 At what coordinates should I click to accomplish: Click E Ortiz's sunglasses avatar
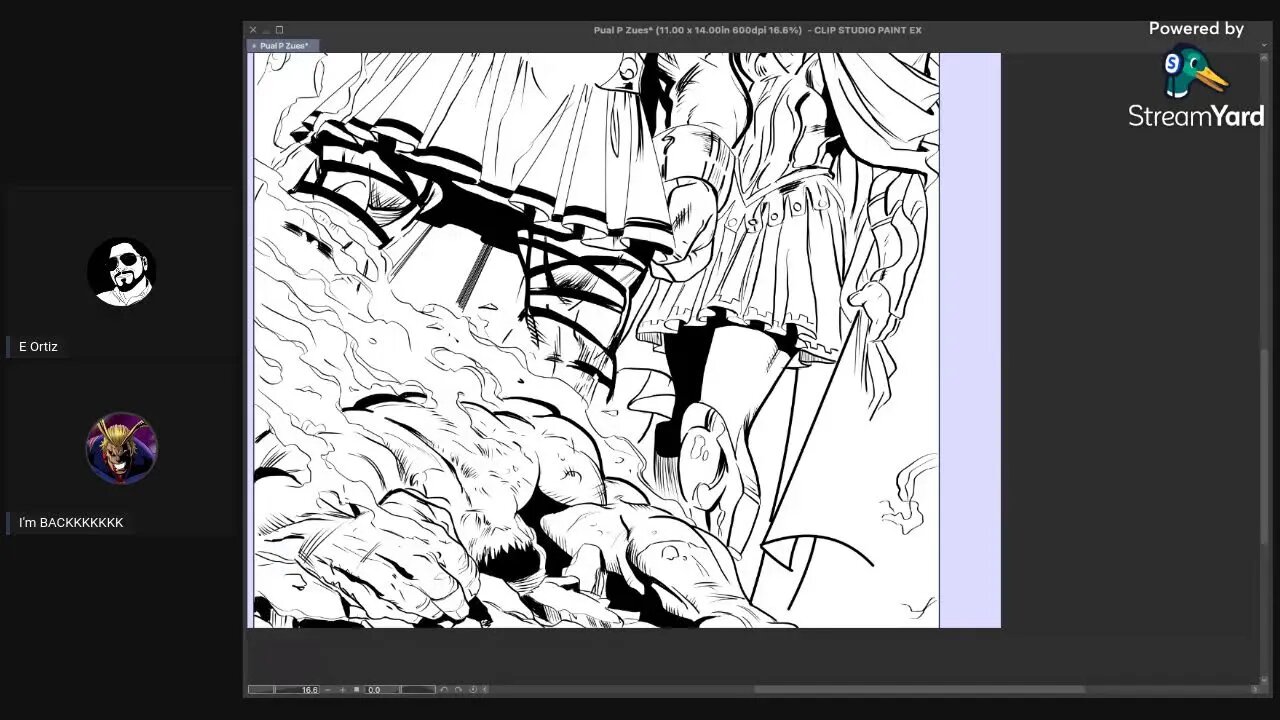click(x=122, y=271)
